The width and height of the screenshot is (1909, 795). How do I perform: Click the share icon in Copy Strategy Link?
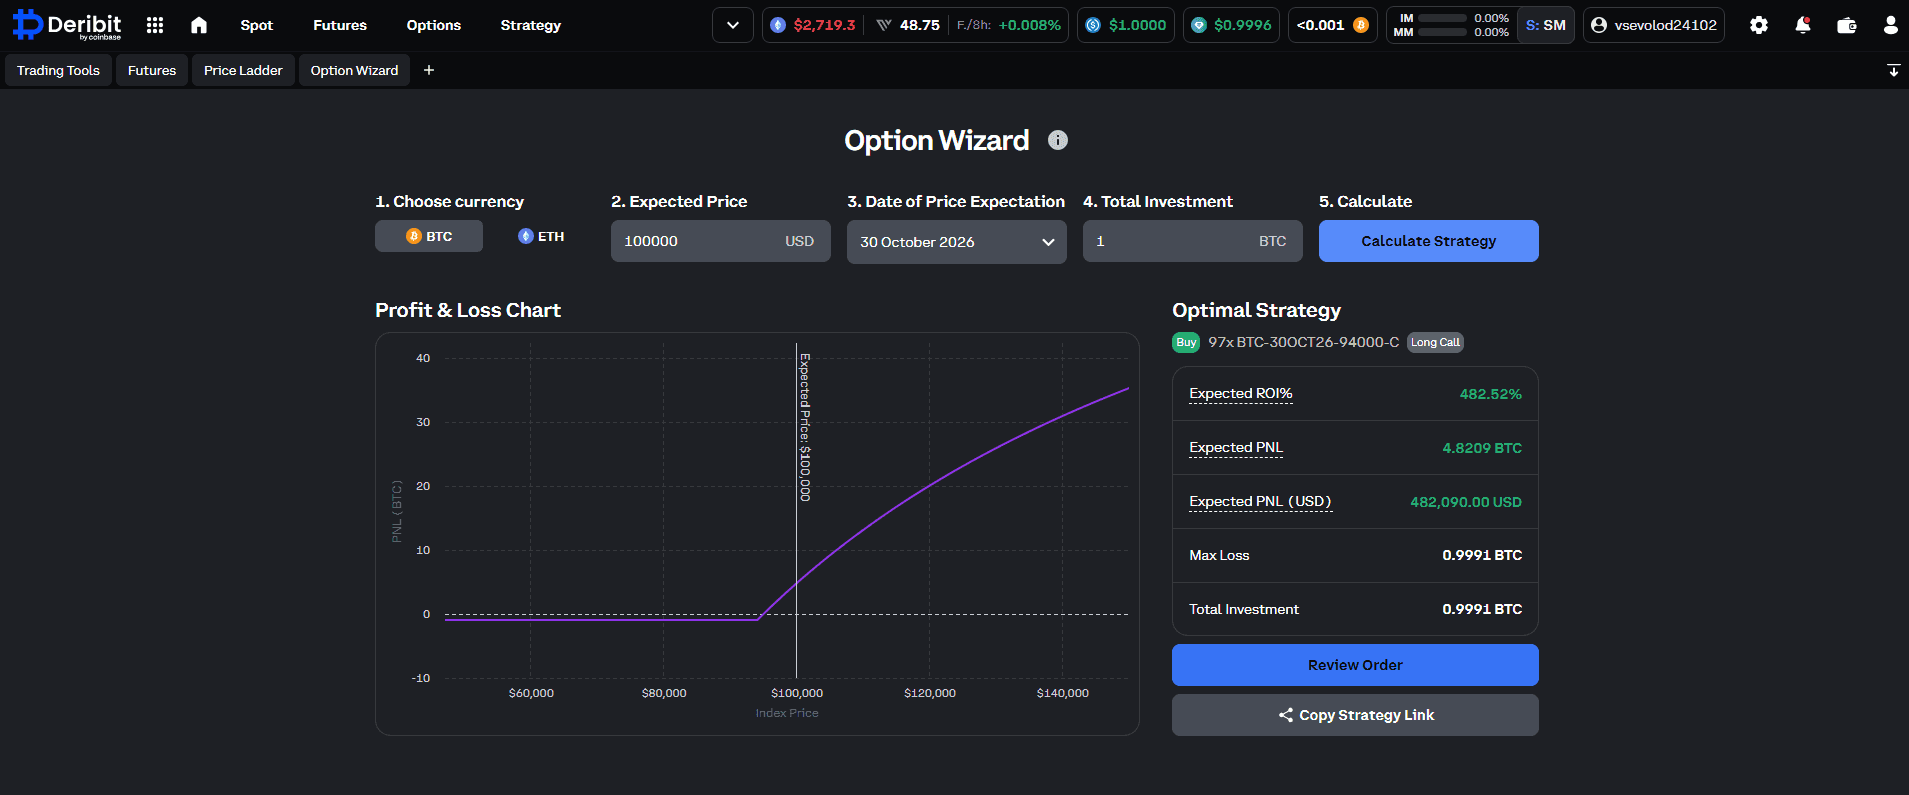[1285, 715]
